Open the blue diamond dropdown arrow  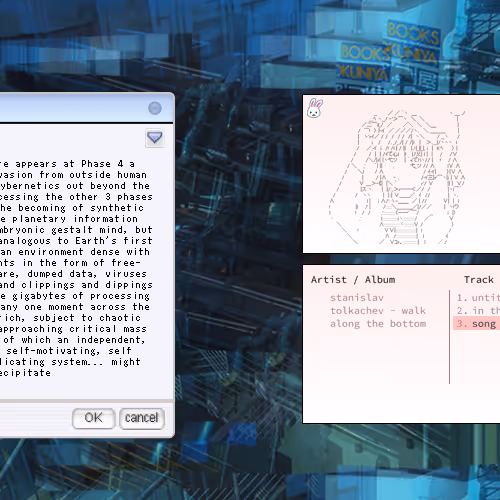pos(155,138)
